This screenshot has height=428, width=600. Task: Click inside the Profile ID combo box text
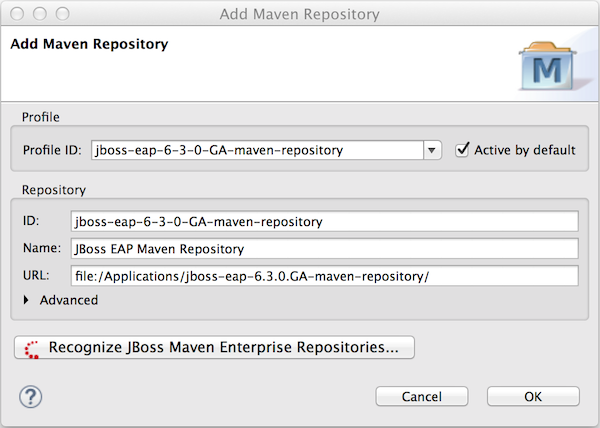pyautogui.click(x=255, y=151)
